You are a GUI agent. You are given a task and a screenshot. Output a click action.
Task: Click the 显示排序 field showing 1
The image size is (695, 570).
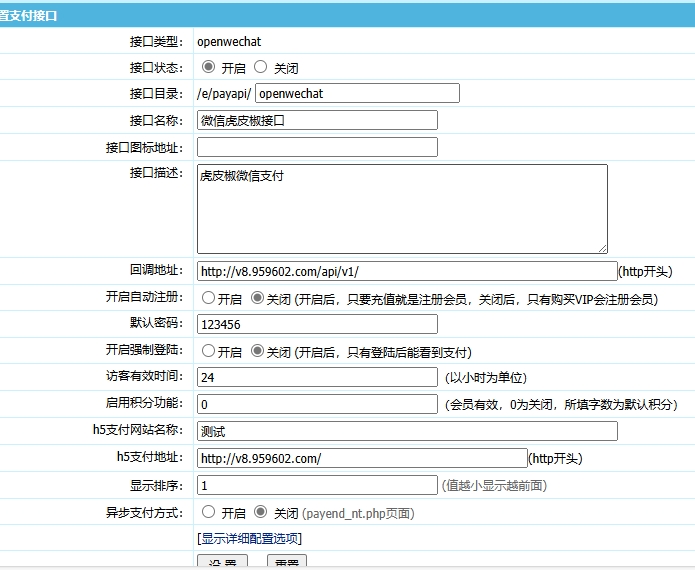[317, 485]
